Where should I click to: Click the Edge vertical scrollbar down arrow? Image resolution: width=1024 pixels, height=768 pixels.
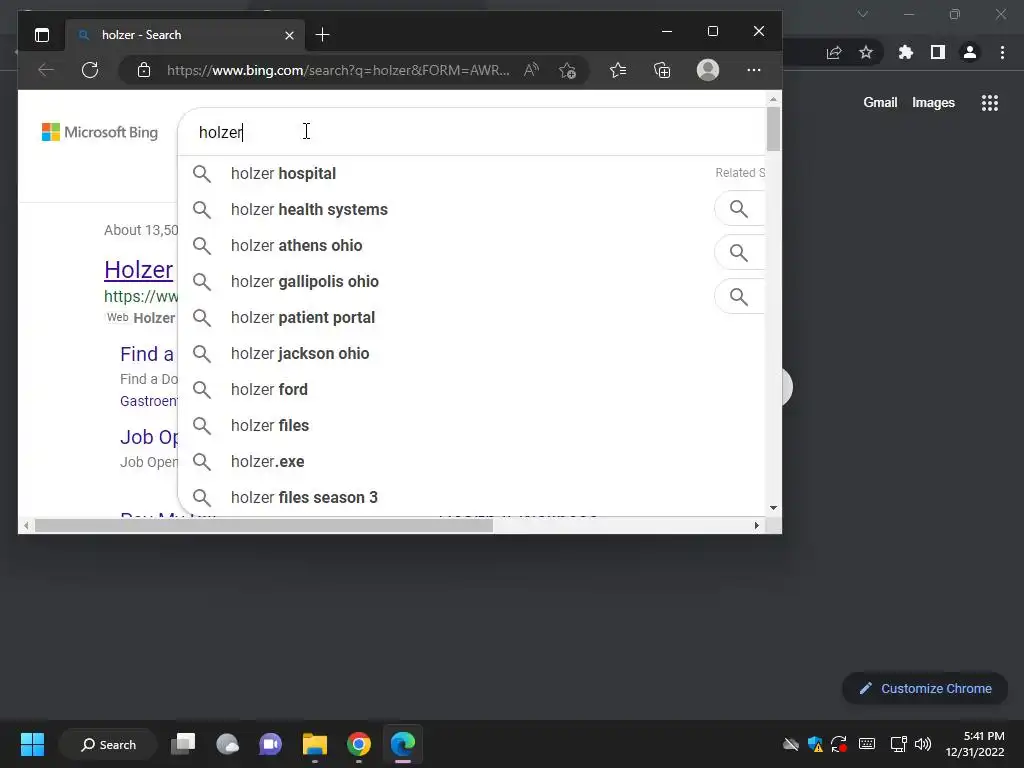click(773, 507)
